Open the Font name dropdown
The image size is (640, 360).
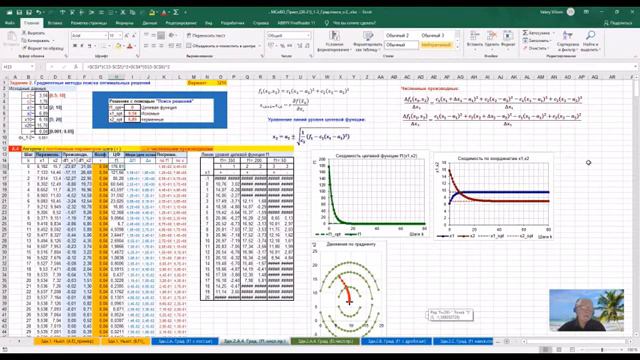pos(105,36)
